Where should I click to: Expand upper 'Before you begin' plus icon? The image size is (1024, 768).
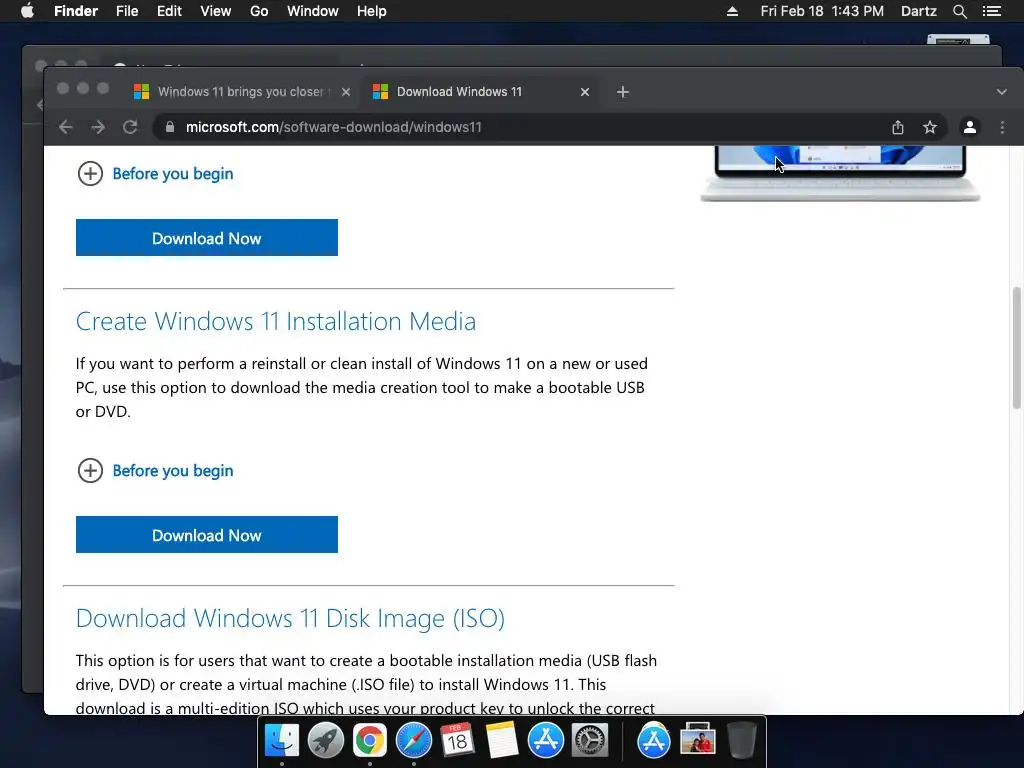pyautogui.click(x=90, y=174)
